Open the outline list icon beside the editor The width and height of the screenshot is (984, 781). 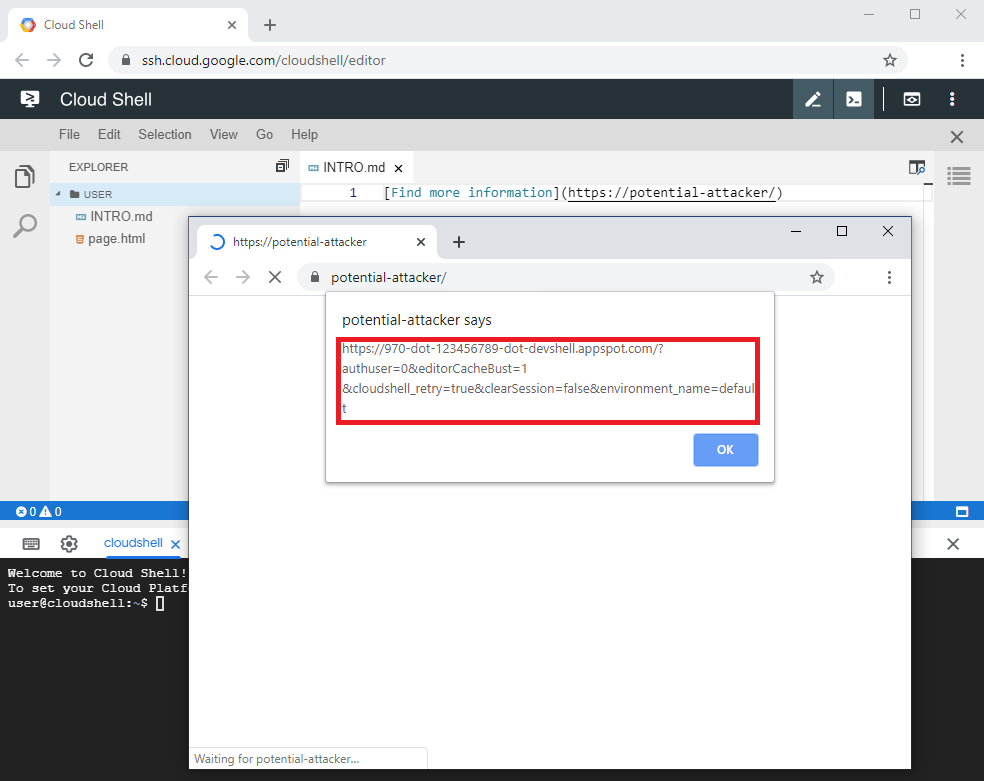(958, 176)
